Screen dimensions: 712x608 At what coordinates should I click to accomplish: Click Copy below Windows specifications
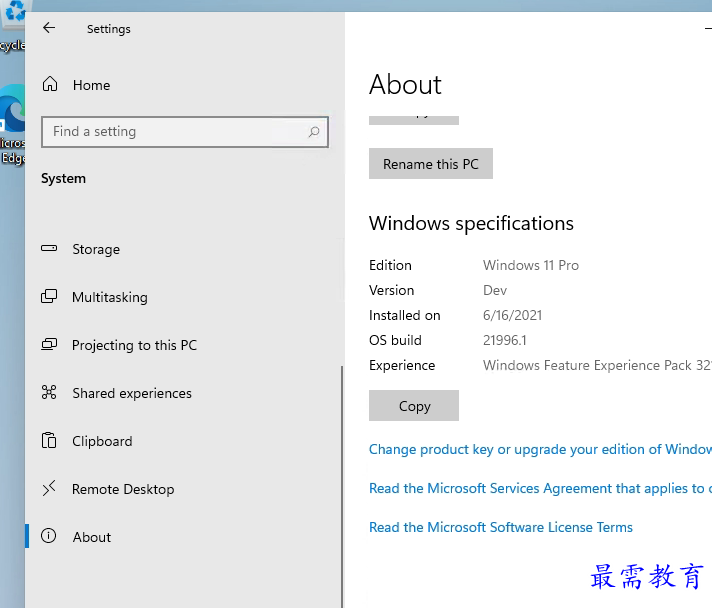(x=414, y=406)
